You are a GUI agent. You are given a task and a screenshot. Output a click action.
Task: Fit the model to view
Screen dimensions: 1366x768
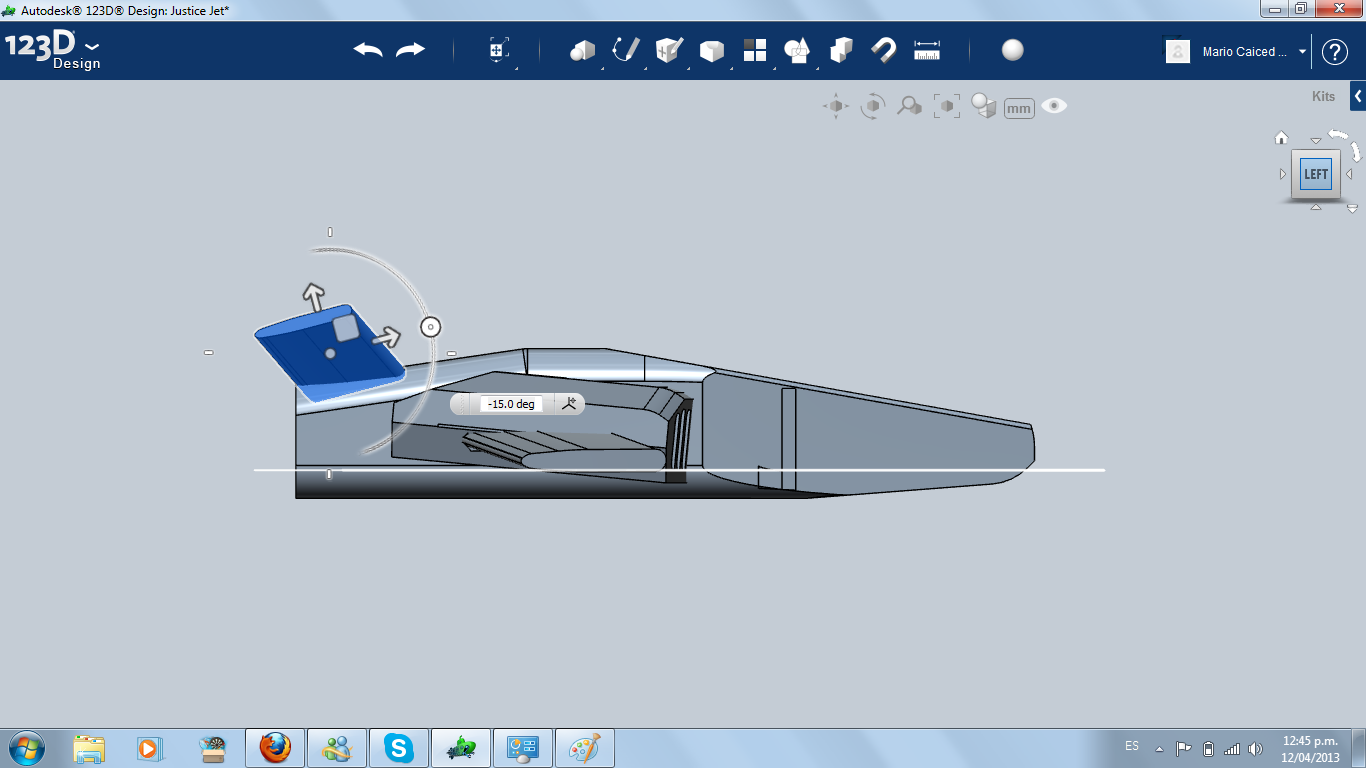tap(946, 106)
